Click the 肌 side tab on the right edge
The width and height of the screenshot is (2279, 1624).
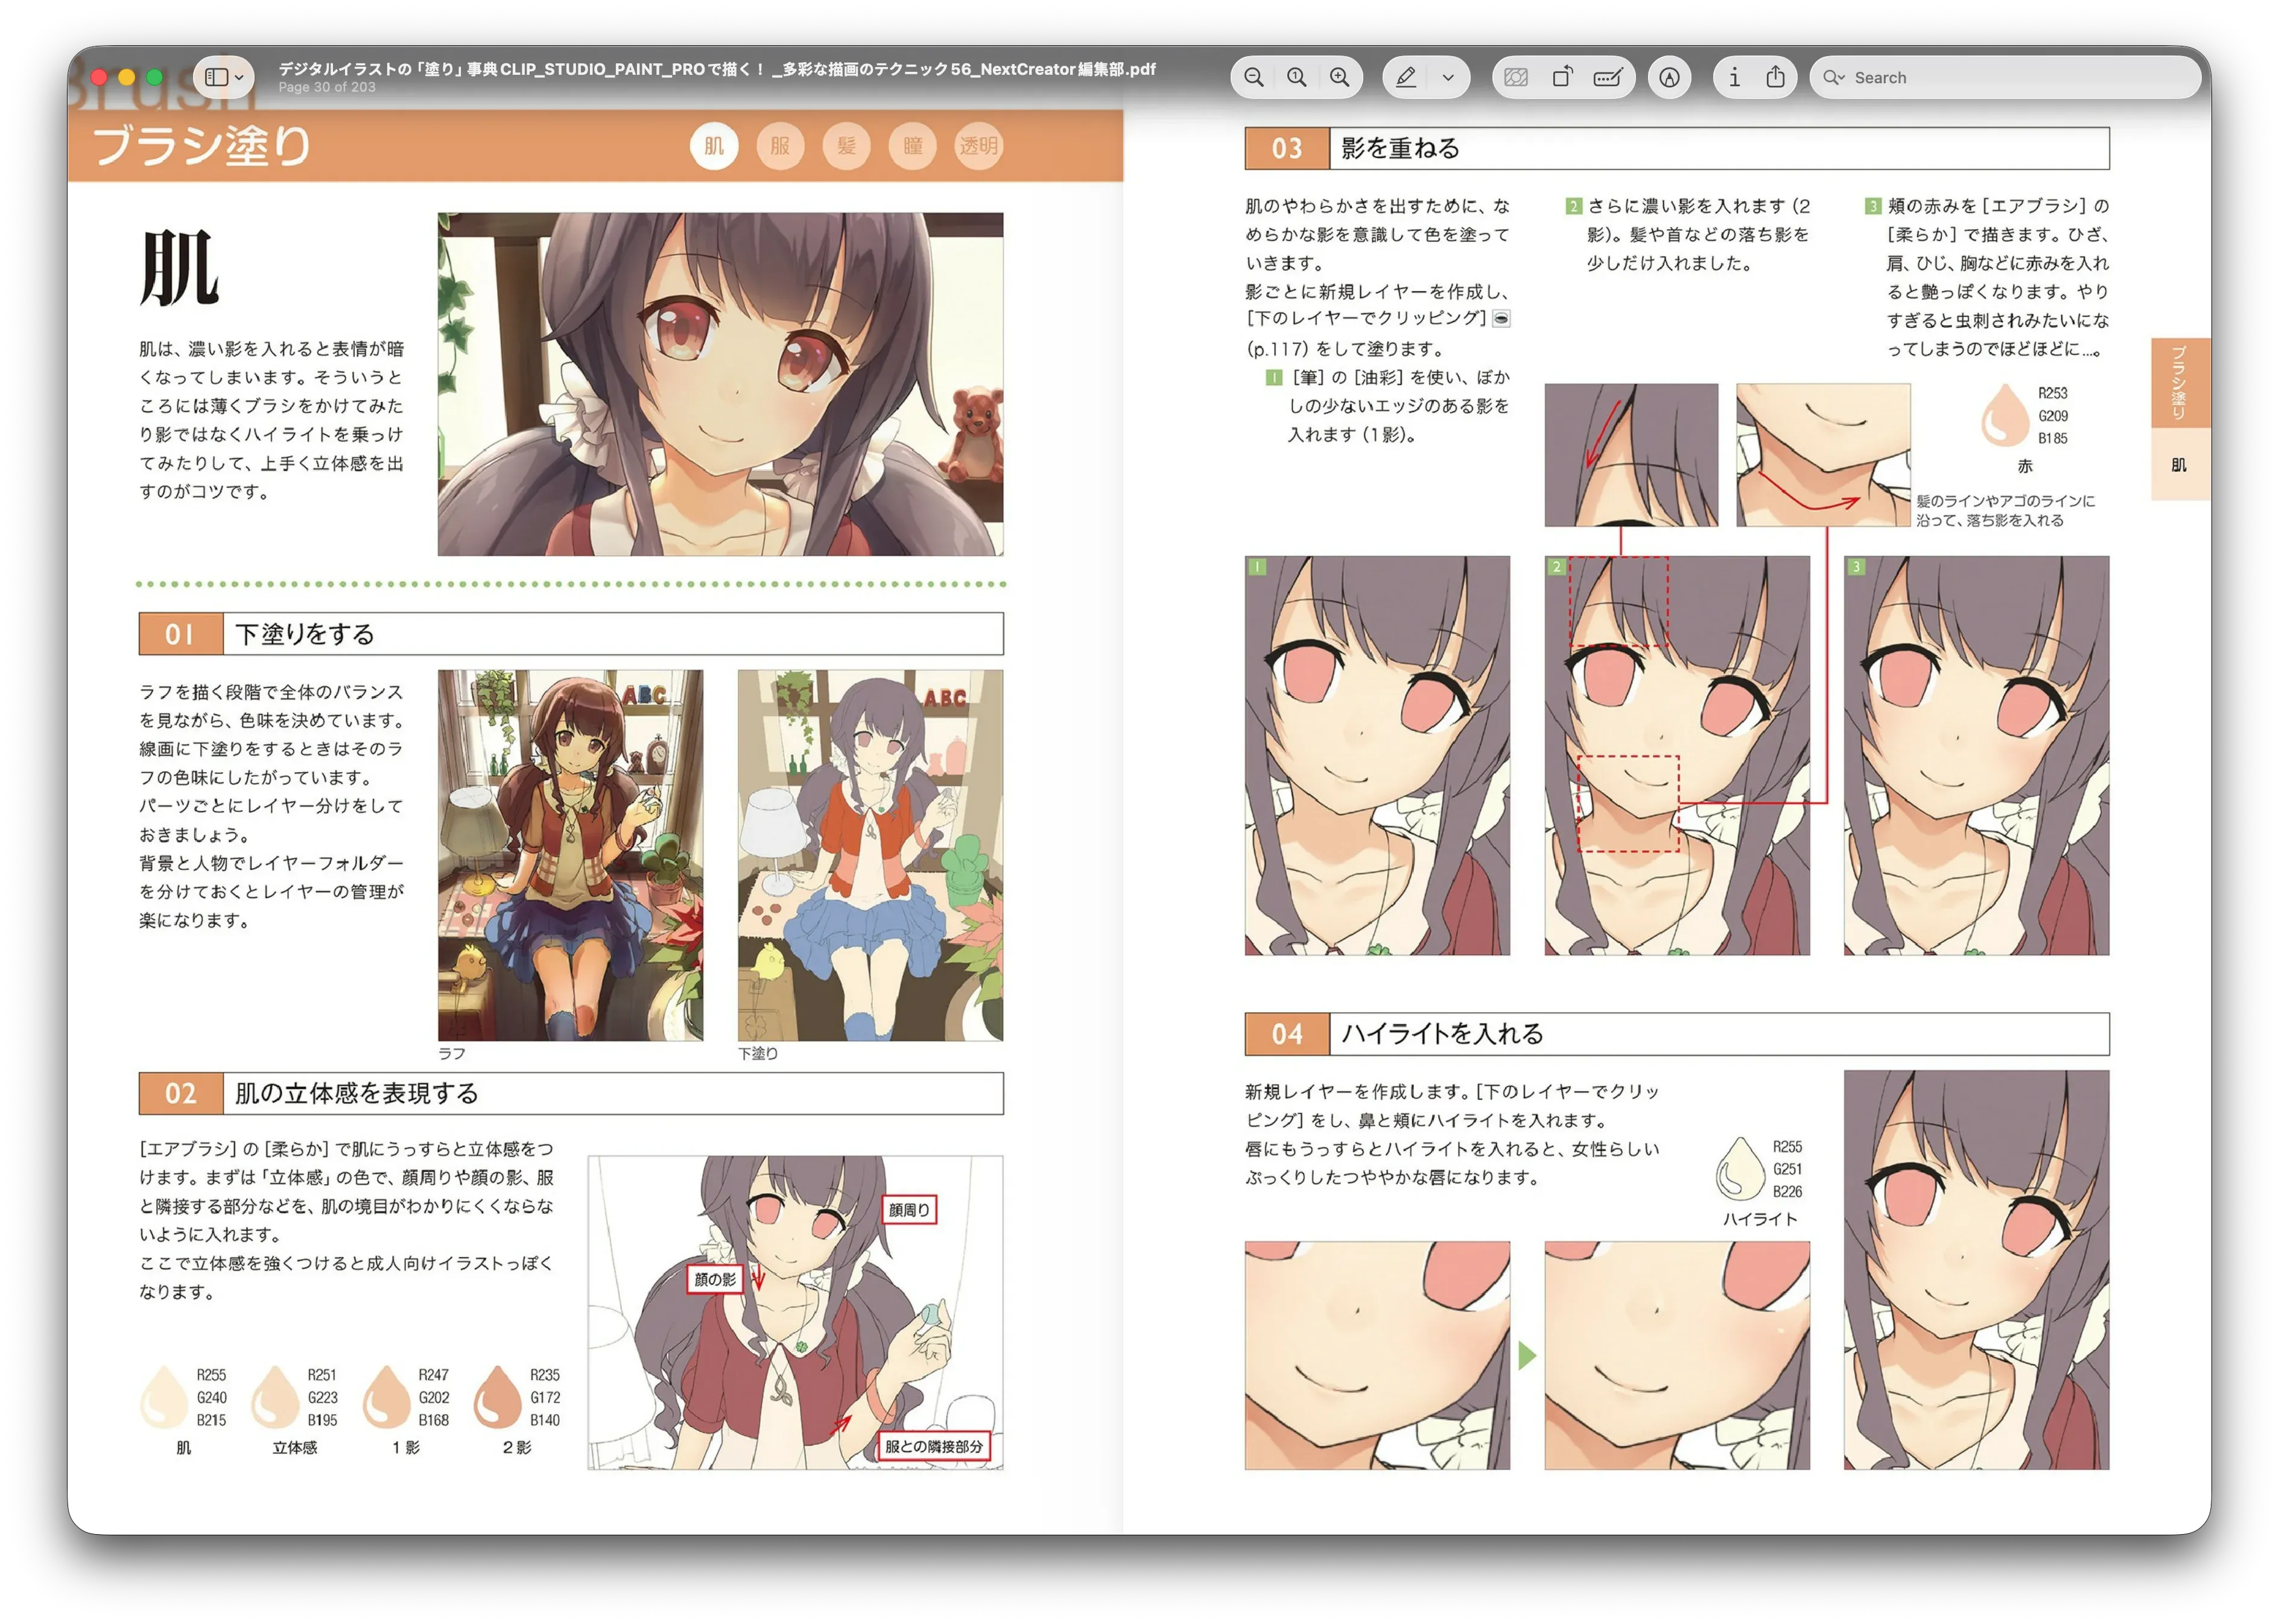(x=2180, y=465)
